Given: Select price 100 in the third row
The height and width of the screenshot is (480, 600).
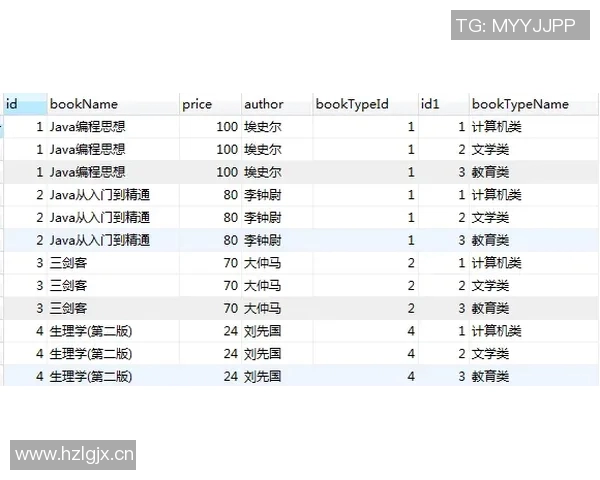Looking at the screenshot, I should pos(226,172).
